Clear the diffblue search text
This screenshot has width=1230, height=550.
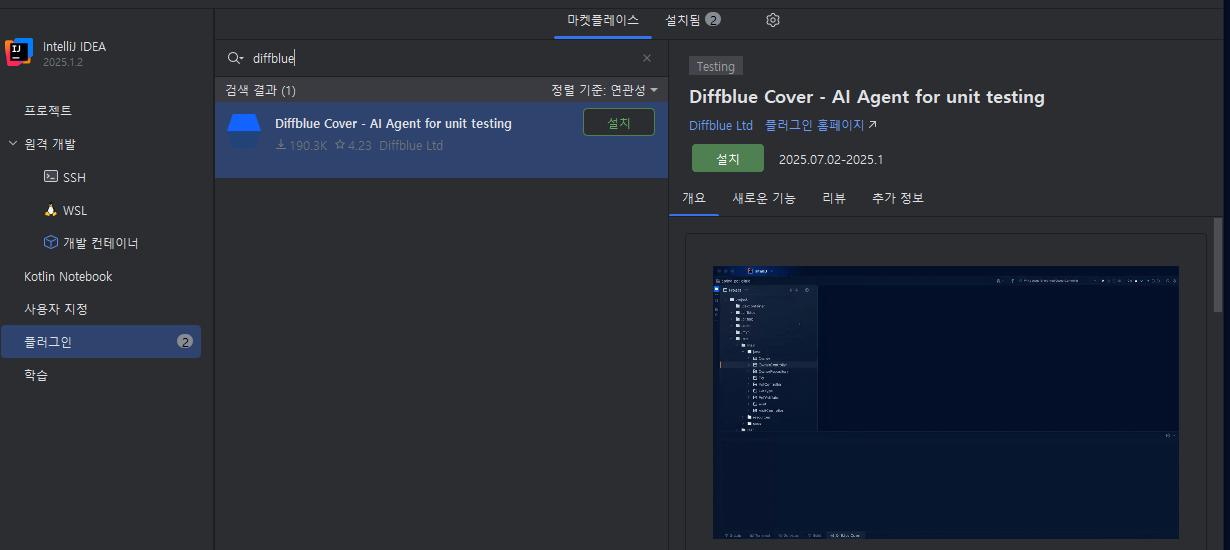point(647,58)
